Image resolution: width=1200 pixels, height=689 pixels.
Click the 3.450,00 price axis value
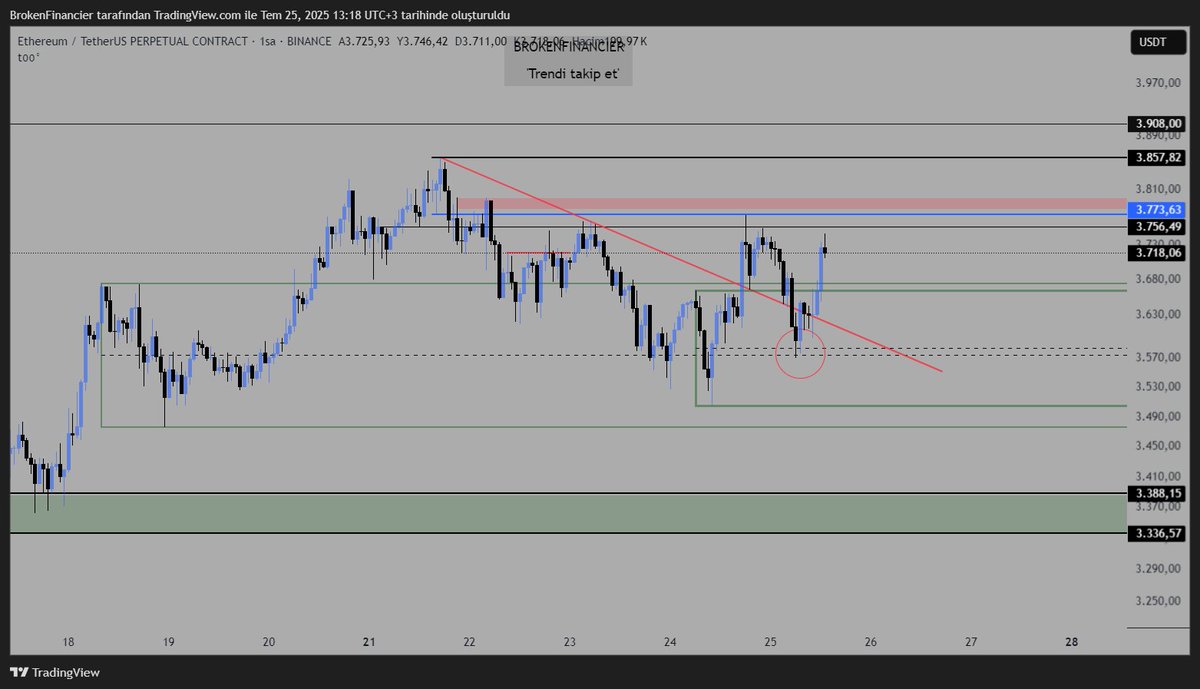1158,446
